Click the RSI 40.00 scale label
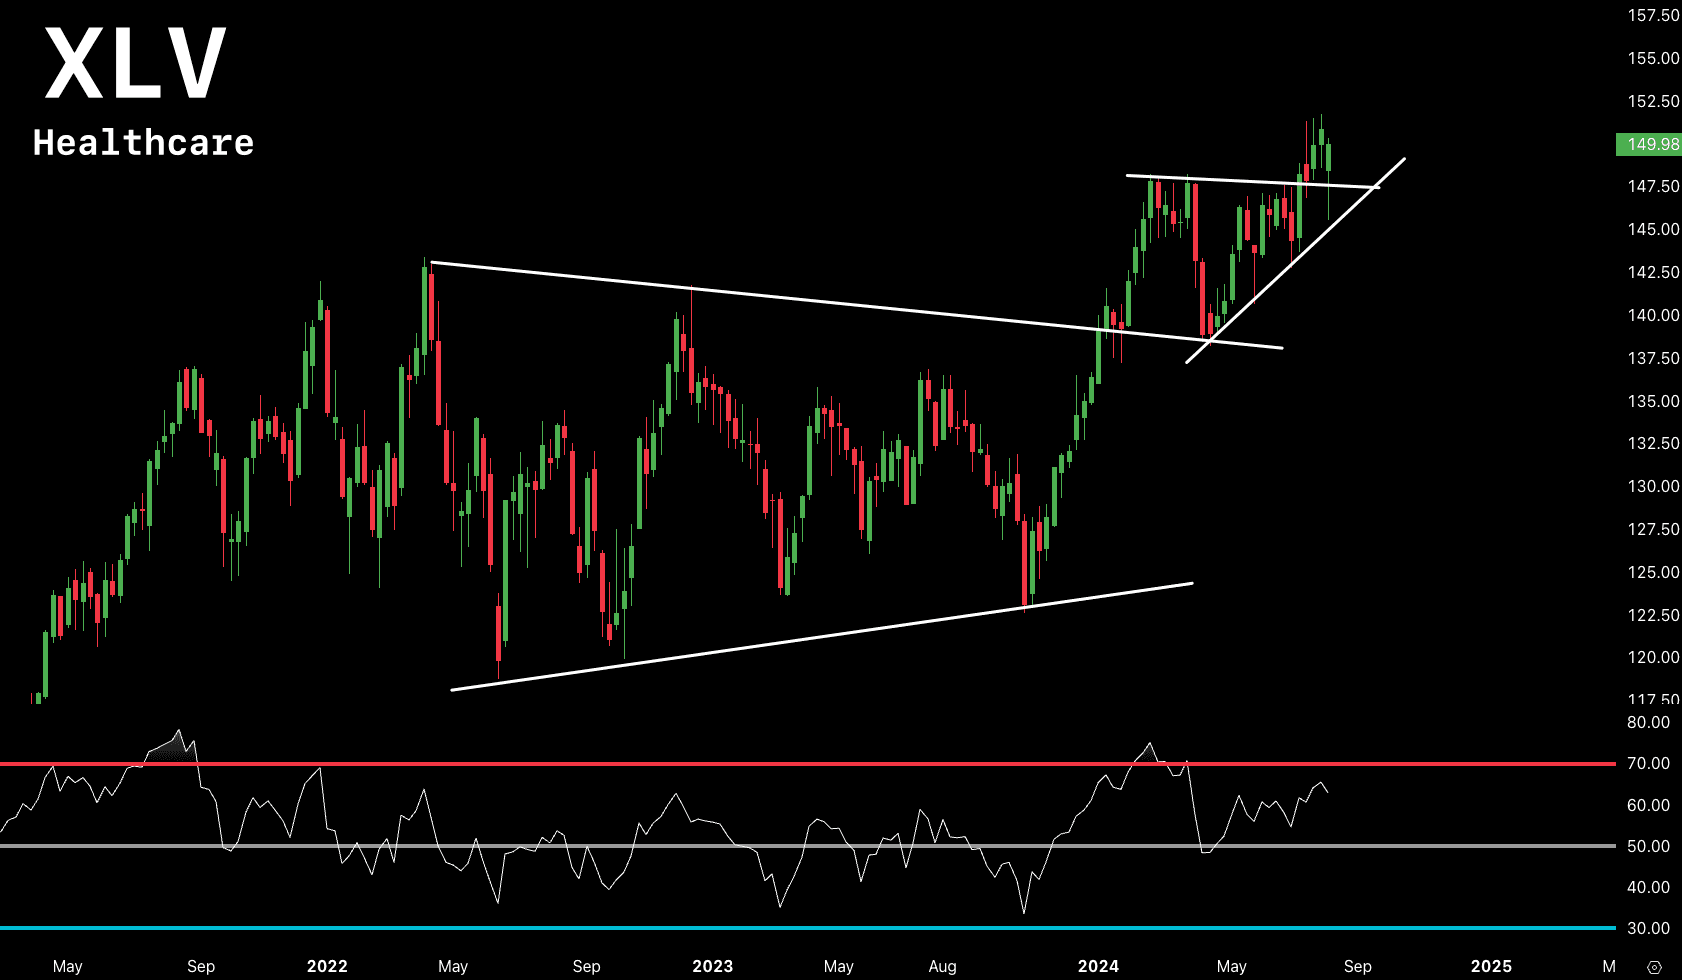 tap(1648, 887)
